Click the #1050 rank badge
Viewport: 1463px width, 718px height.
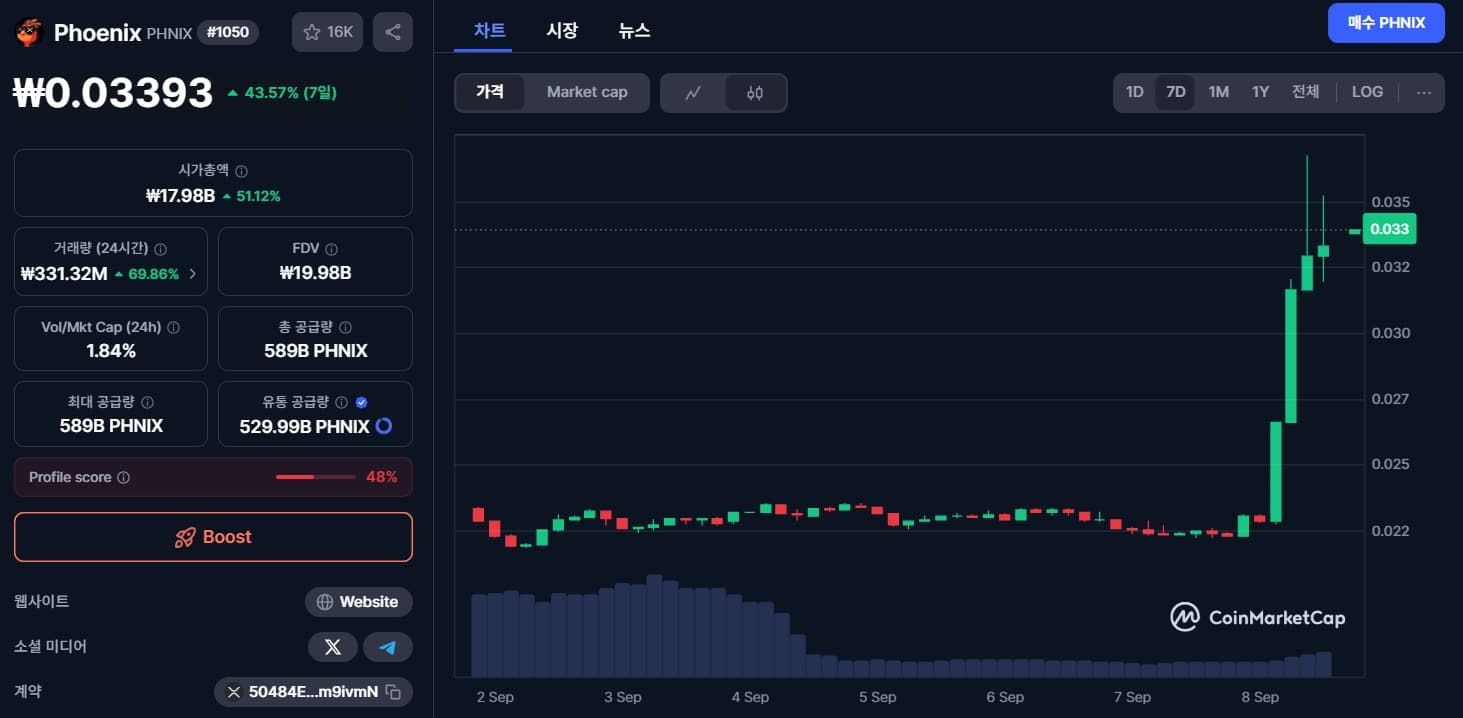tap(228, 32)
